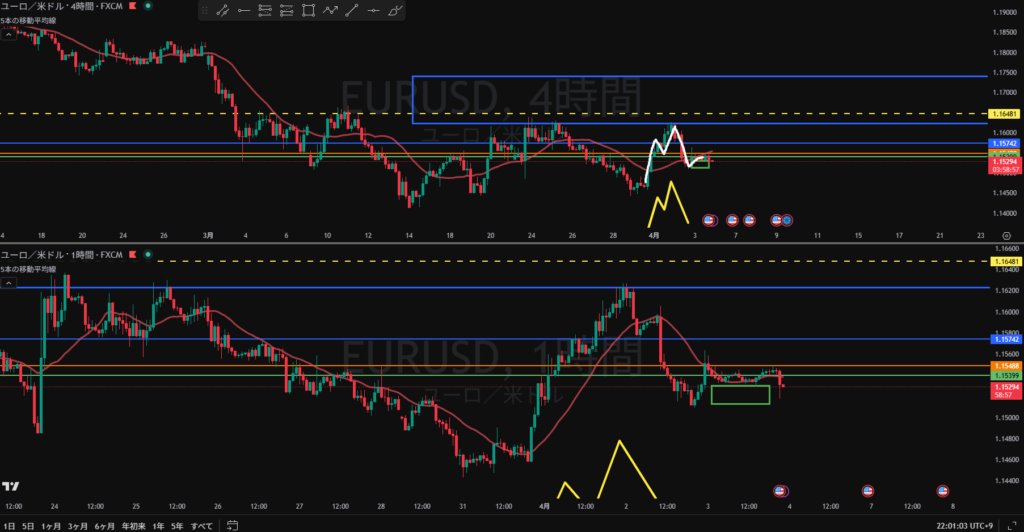The width and height of the screenshot is (1024, 532).
Task: Select the すべて time range
Action: click(201, 525)
